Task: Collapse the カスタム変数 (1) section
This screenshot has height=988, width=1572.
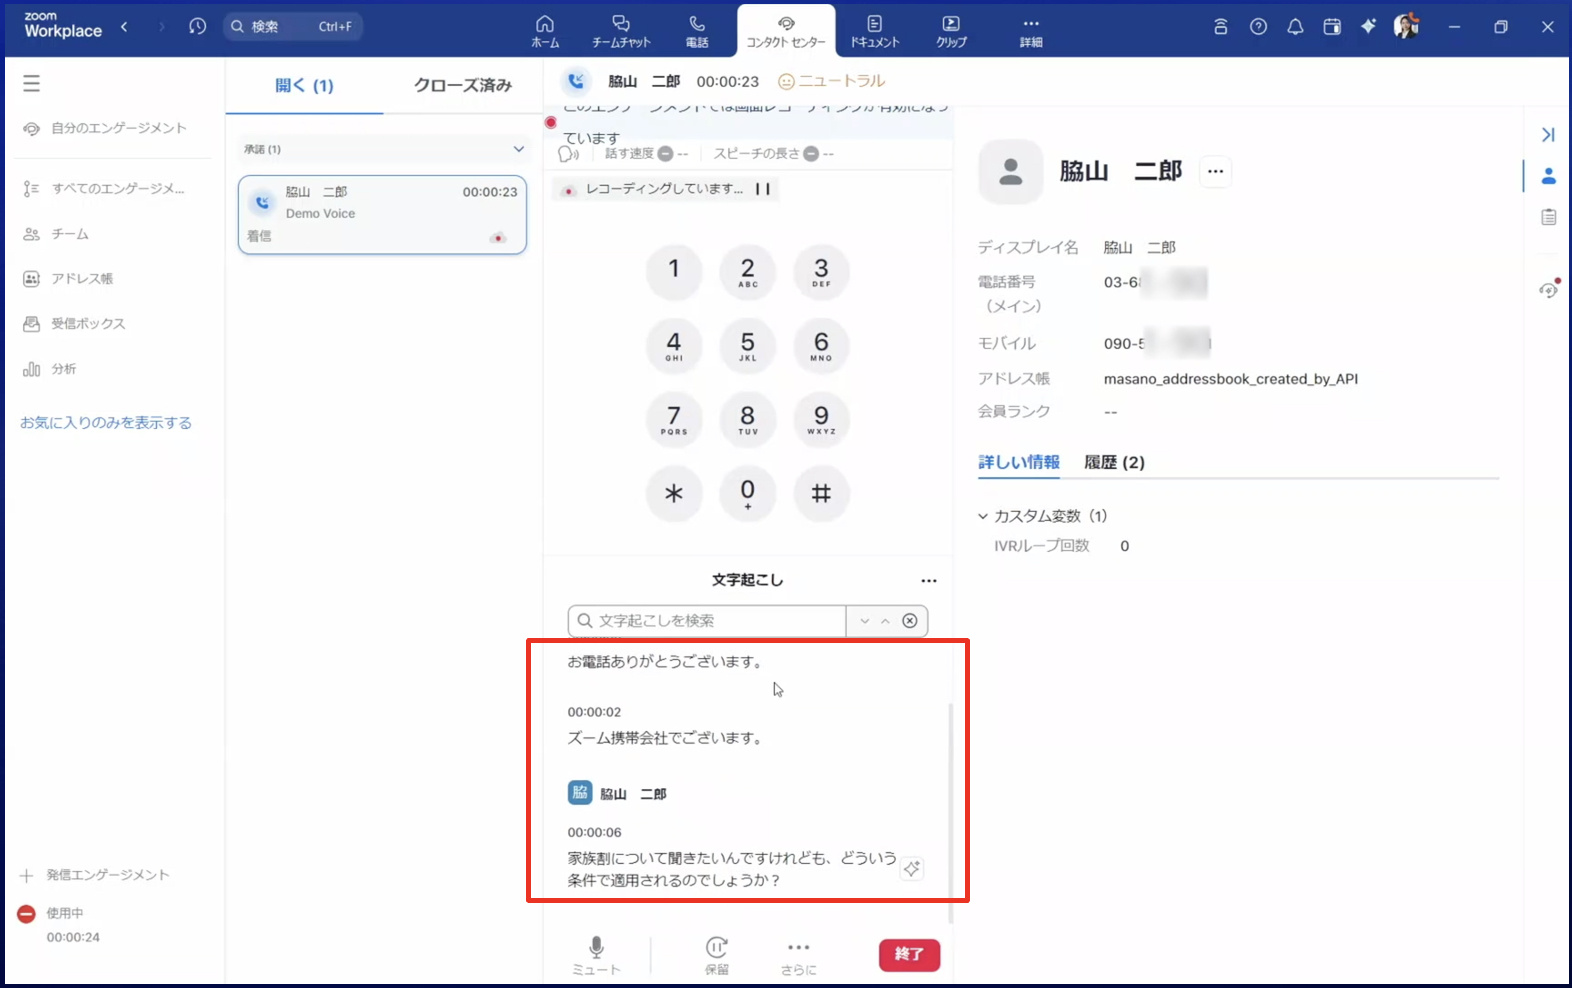Action: point(983,516)
